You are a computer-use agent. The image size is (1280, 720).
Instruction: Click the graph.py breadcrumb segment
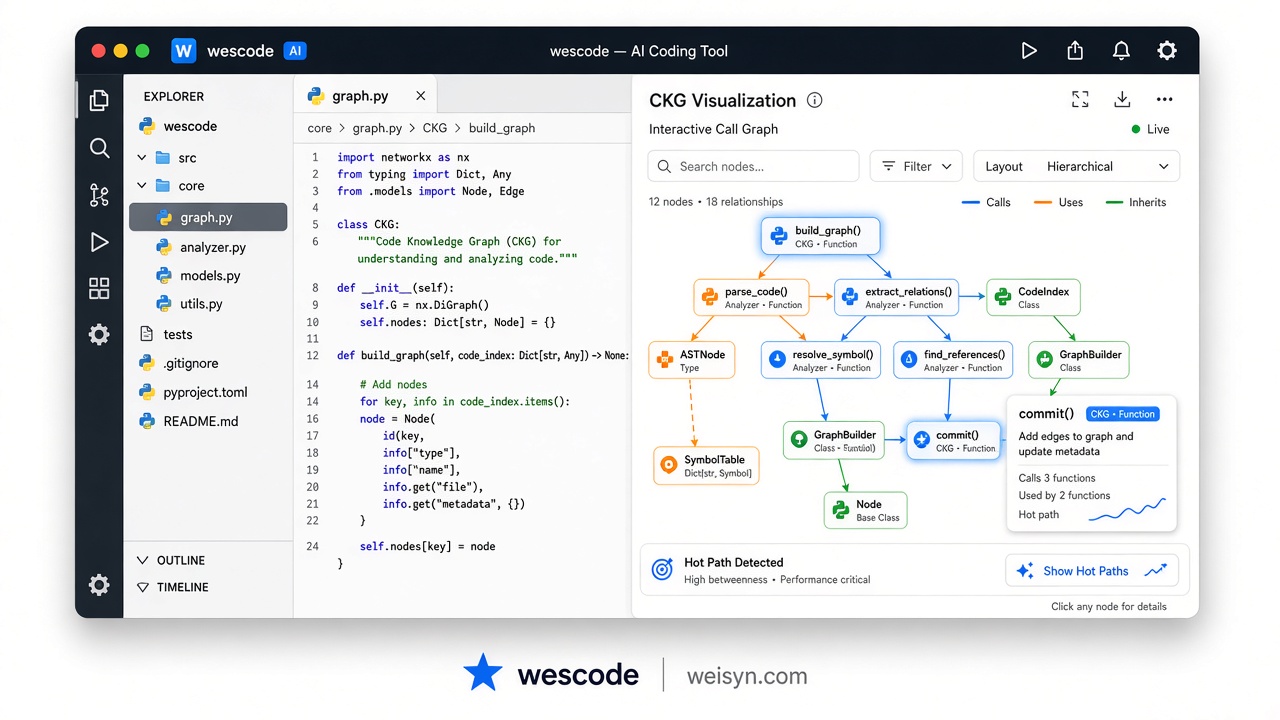tap(377, 128)
